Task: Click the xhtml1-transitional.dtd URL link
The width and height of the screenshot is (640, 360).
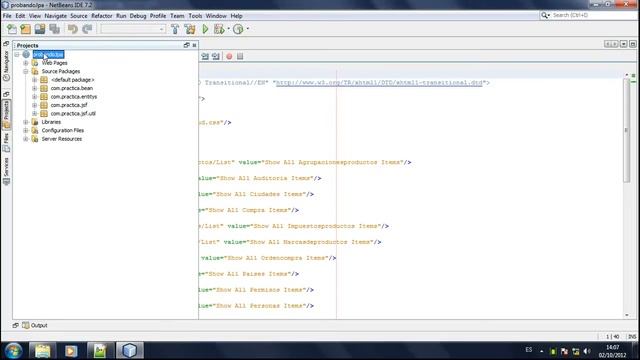Action: (379, 82)
